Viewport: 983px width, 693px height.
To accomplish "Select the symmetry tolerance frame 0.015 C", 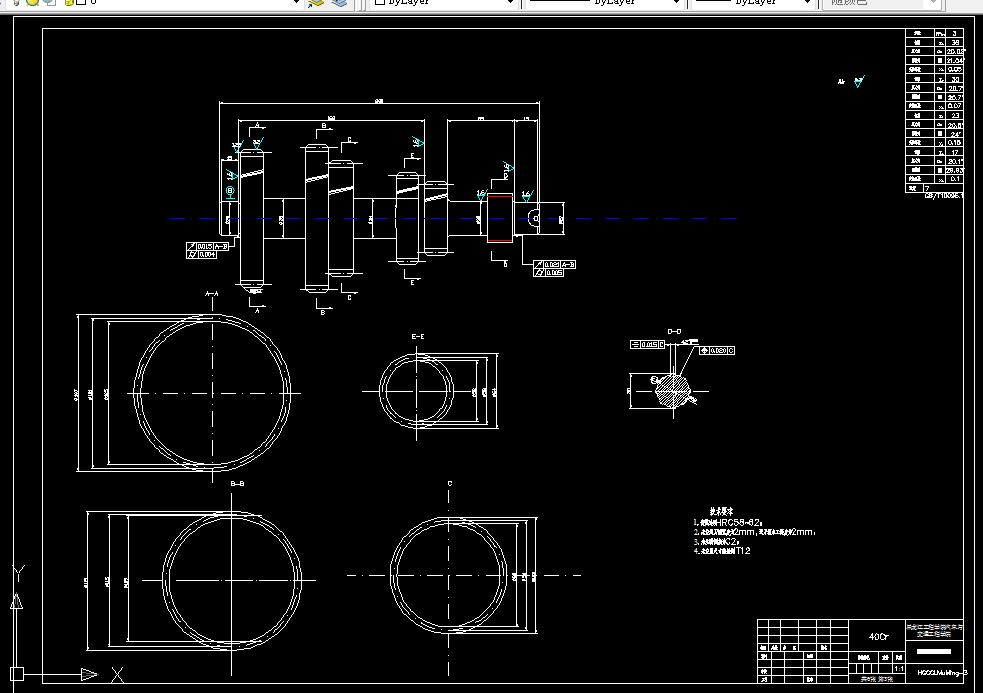I will click(647, 344).
